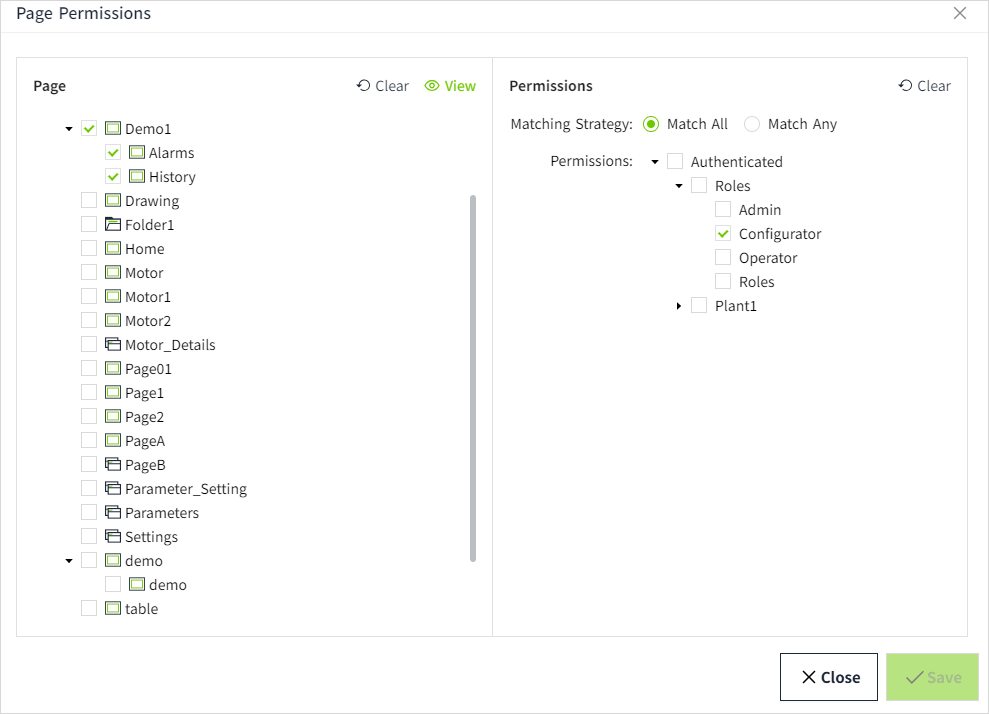This screenshot has height=714, width=989.
Task: Click the Parameter_Setting page icon
Action: (113, 489)
